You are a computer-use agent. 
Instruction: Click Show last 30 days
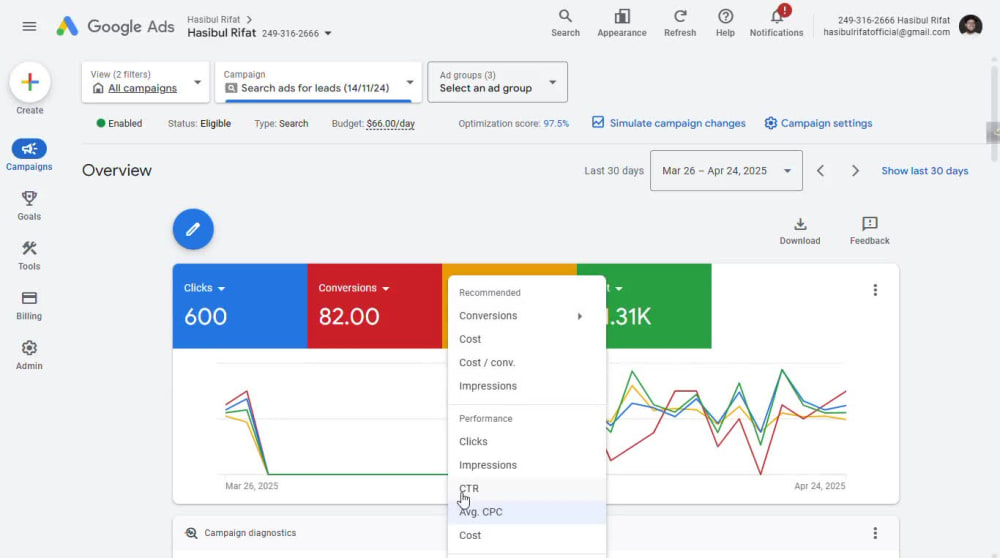pyautogui.click(x=925, y=171)
